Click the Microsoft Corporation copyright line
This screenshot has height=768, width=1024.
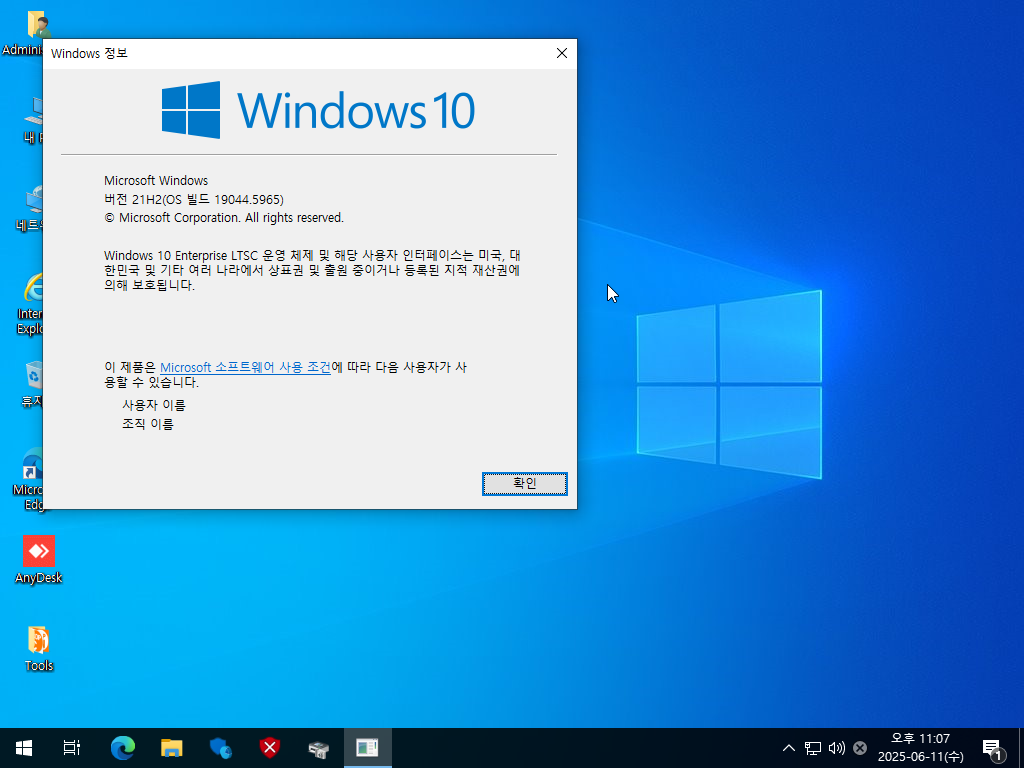pyautogui.click(x=224, y=218)
